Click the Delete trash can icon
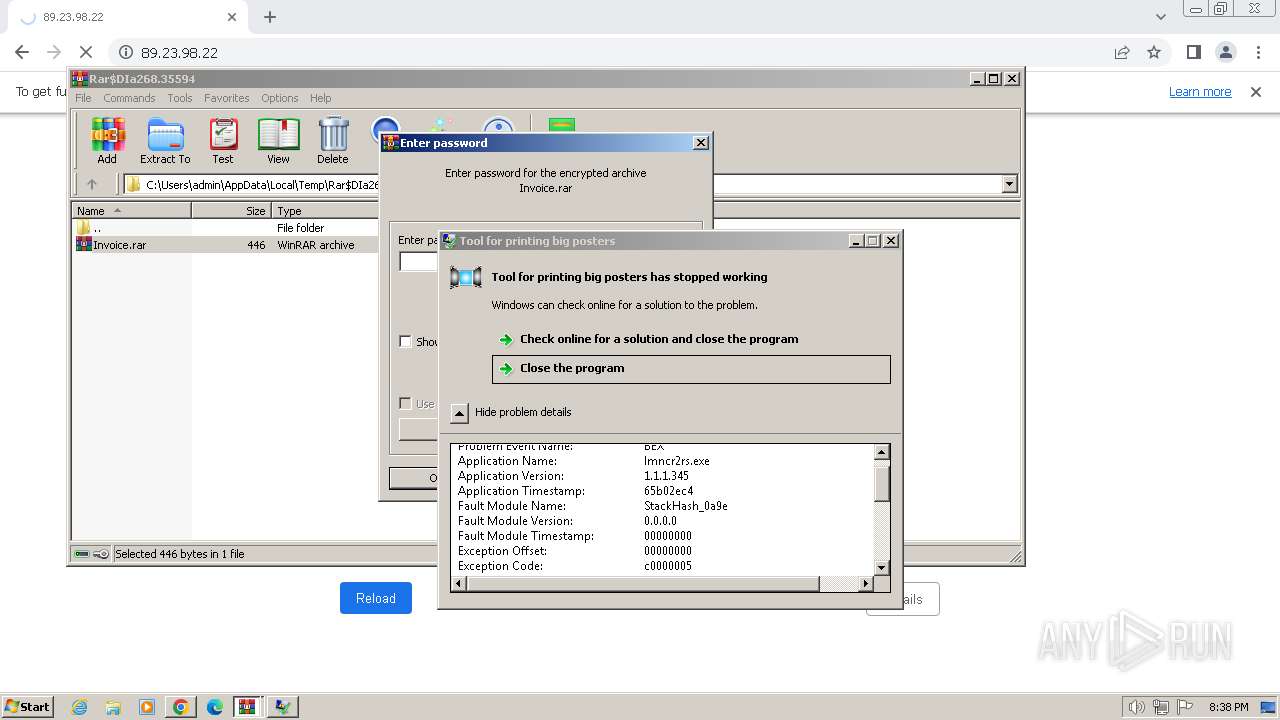The height and width of the screenshot is (720, 1280). pyautogui.click(x=333, y=141)
